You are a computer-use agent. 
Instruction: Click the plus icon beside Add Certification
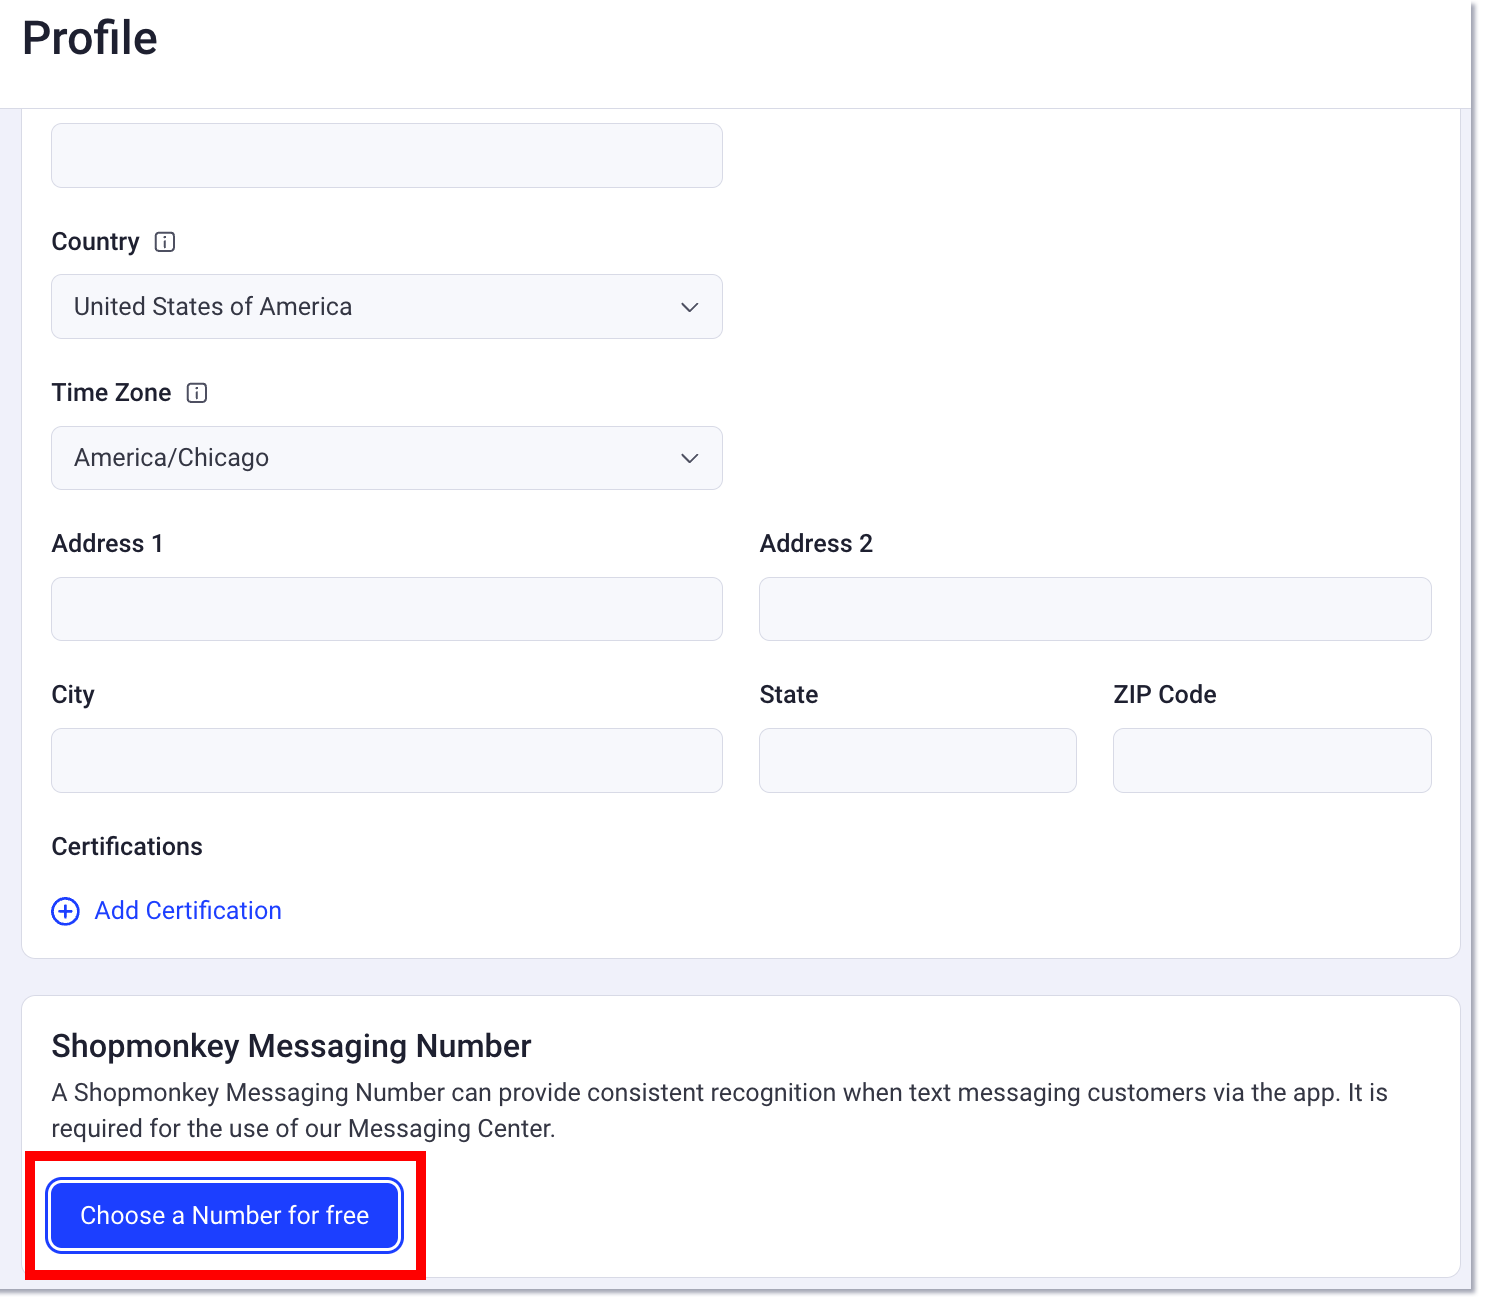click(65, 911)
